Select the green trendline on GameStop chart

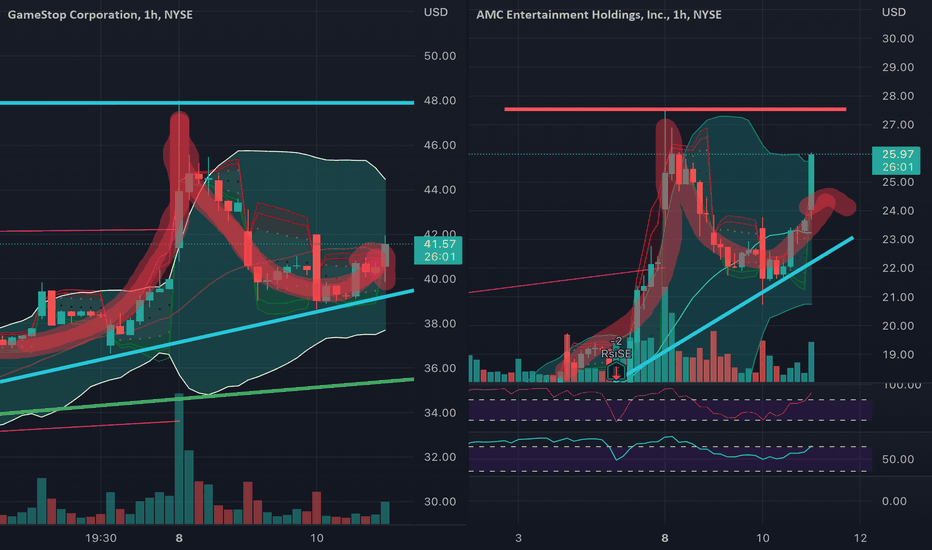click(207, 396)
